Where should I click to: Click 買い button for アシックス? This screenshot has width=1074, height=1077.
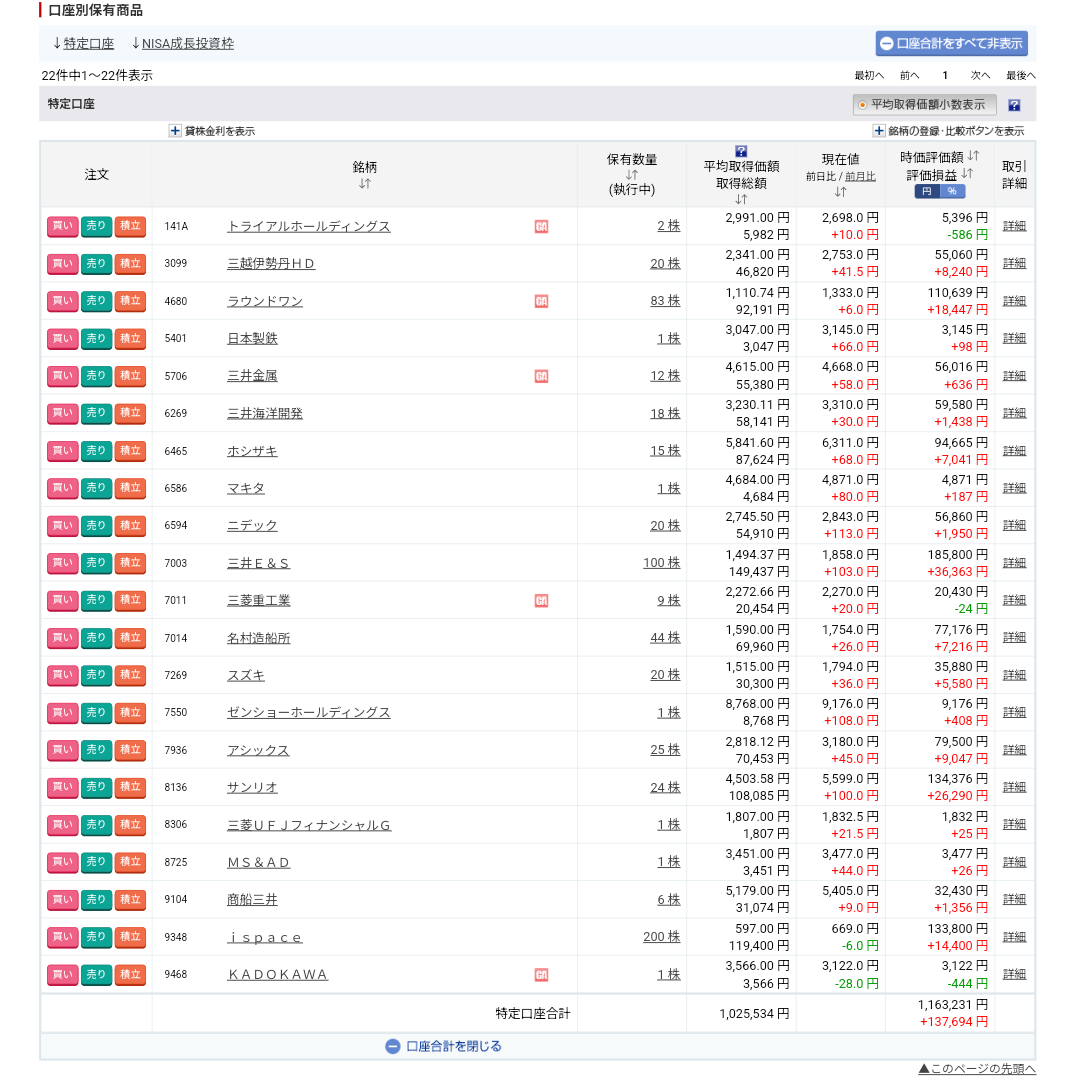pos(62,749)
